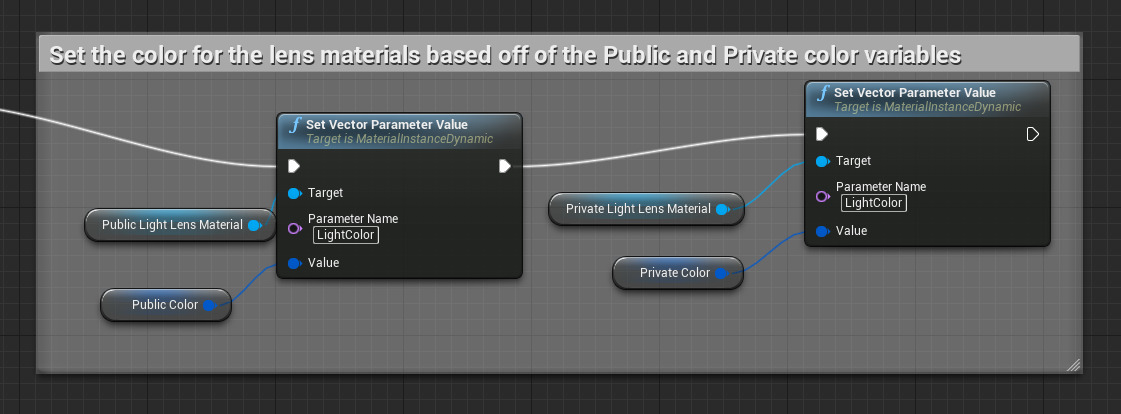Click the first node's LightColor name field

pyautogui.click(x=346, y=236)
